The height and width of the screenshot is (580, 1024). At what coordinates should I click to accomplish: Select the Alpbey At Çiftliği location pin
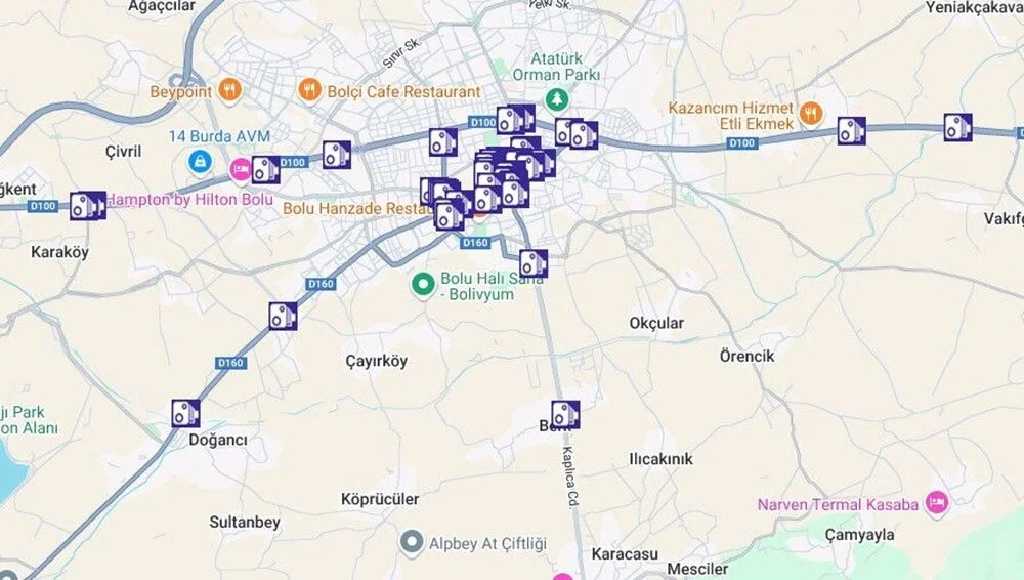[411, 541]
